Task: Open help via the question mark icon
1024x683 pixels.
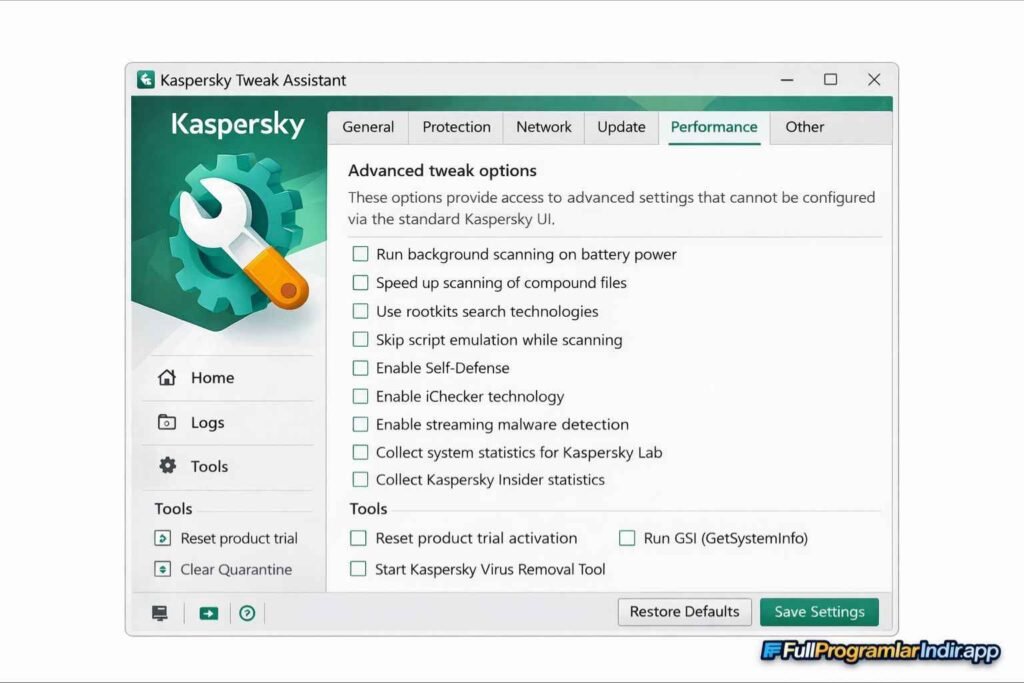Action: click(x=247, y=612)
